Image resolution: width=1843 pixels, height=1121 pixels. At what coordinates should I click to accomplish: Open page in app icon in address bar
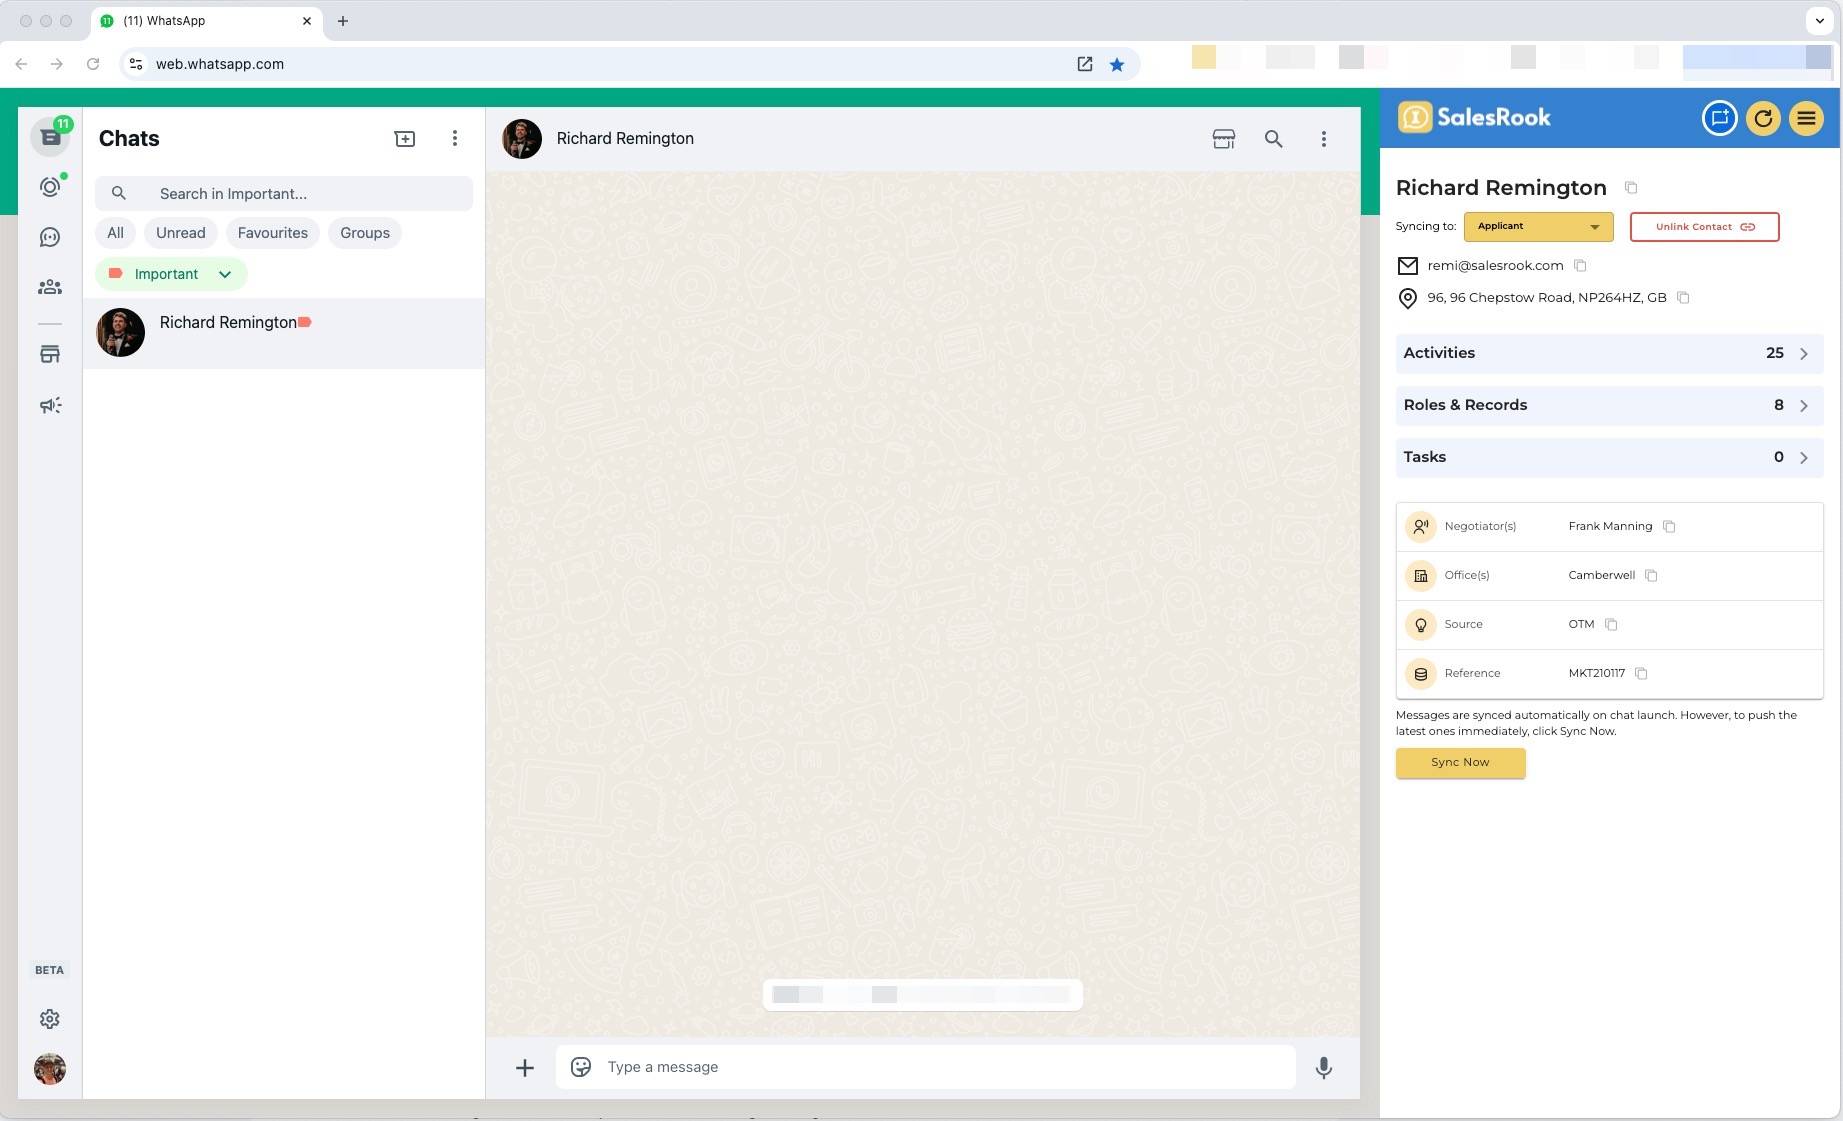pos(1085,65)
